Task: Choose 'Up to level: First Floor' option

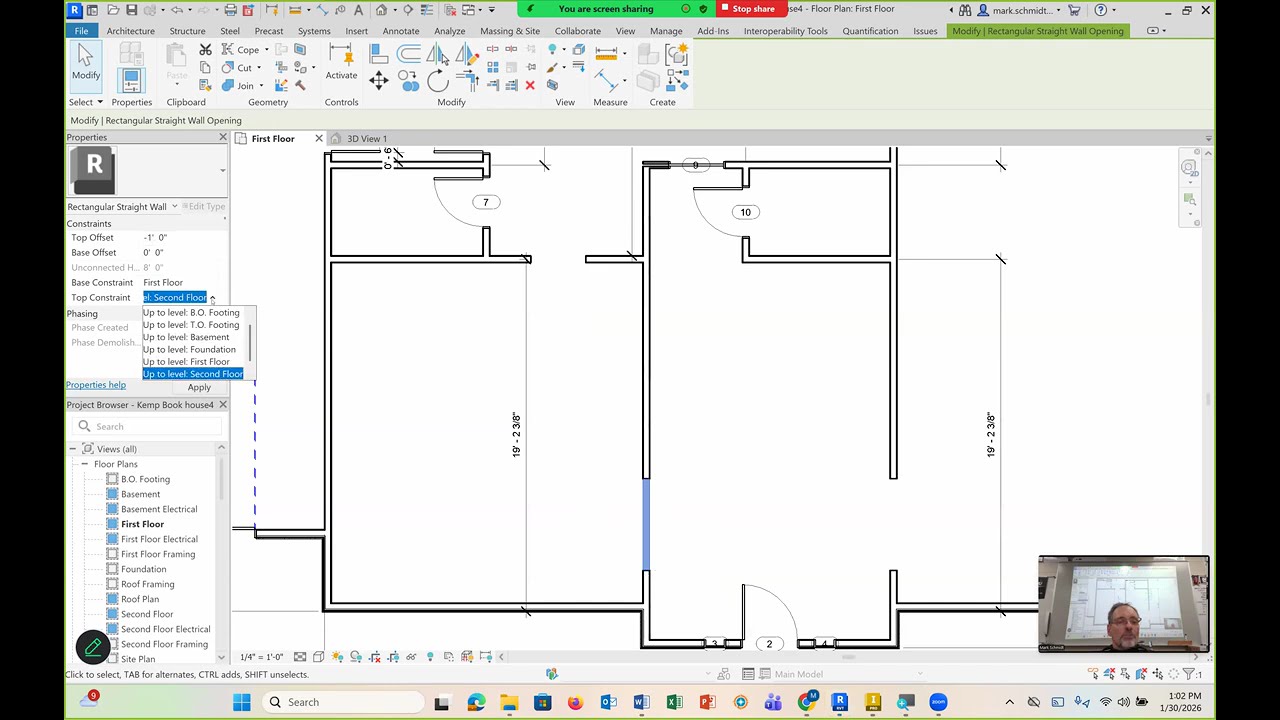Action: [x=186, y=362]
